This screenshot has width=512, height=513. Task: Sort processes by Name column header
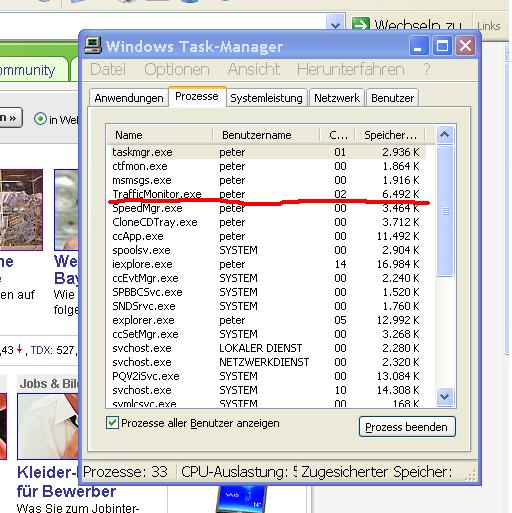[160, 135]
